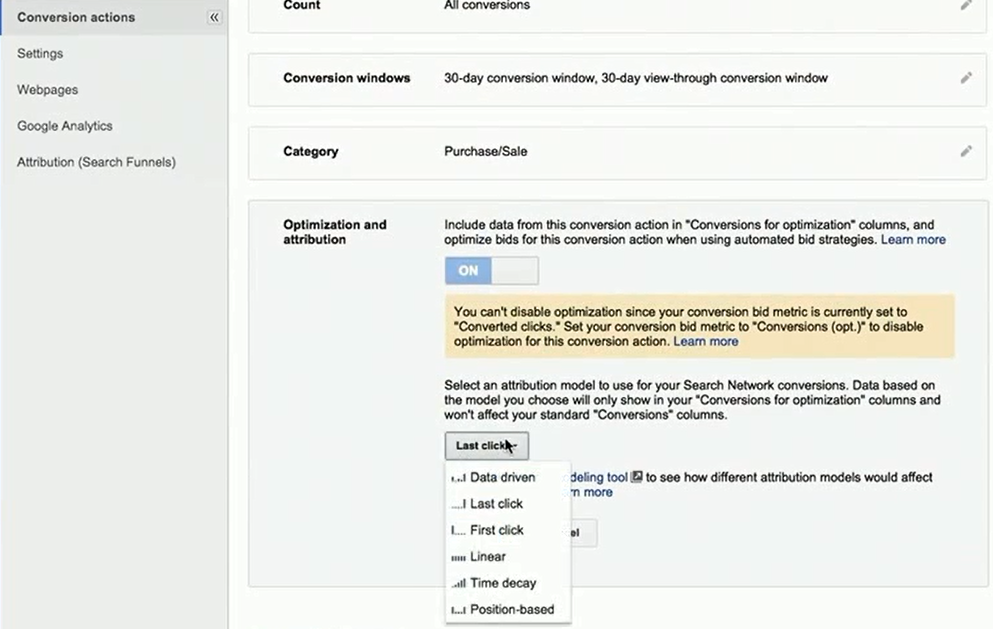Collapse the sidebar with the double chevron

214,17
